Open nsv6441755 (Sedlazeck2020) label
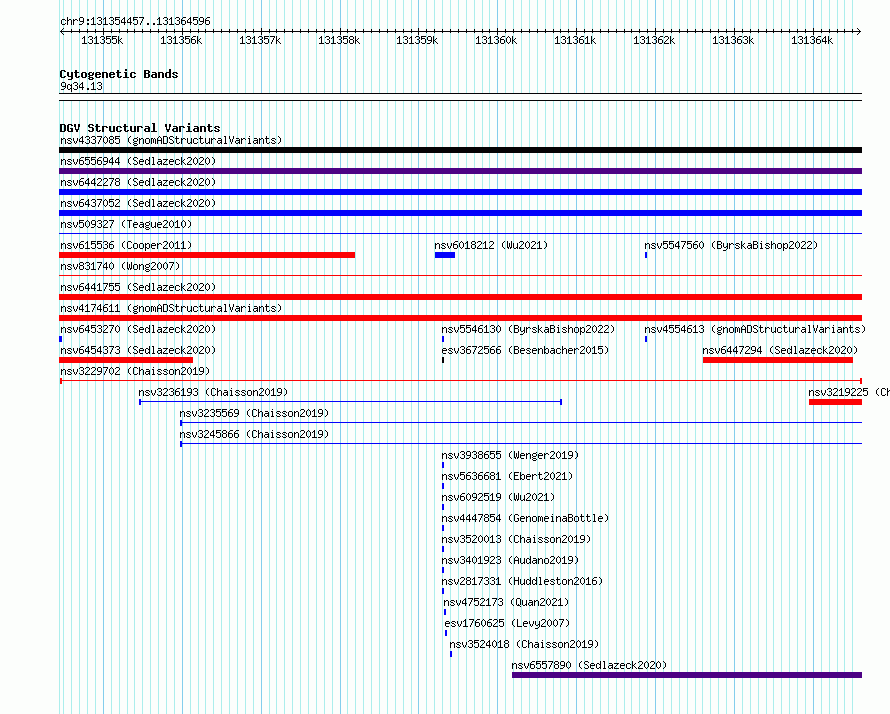Screen dimensions: 890x714 (138, 287)
